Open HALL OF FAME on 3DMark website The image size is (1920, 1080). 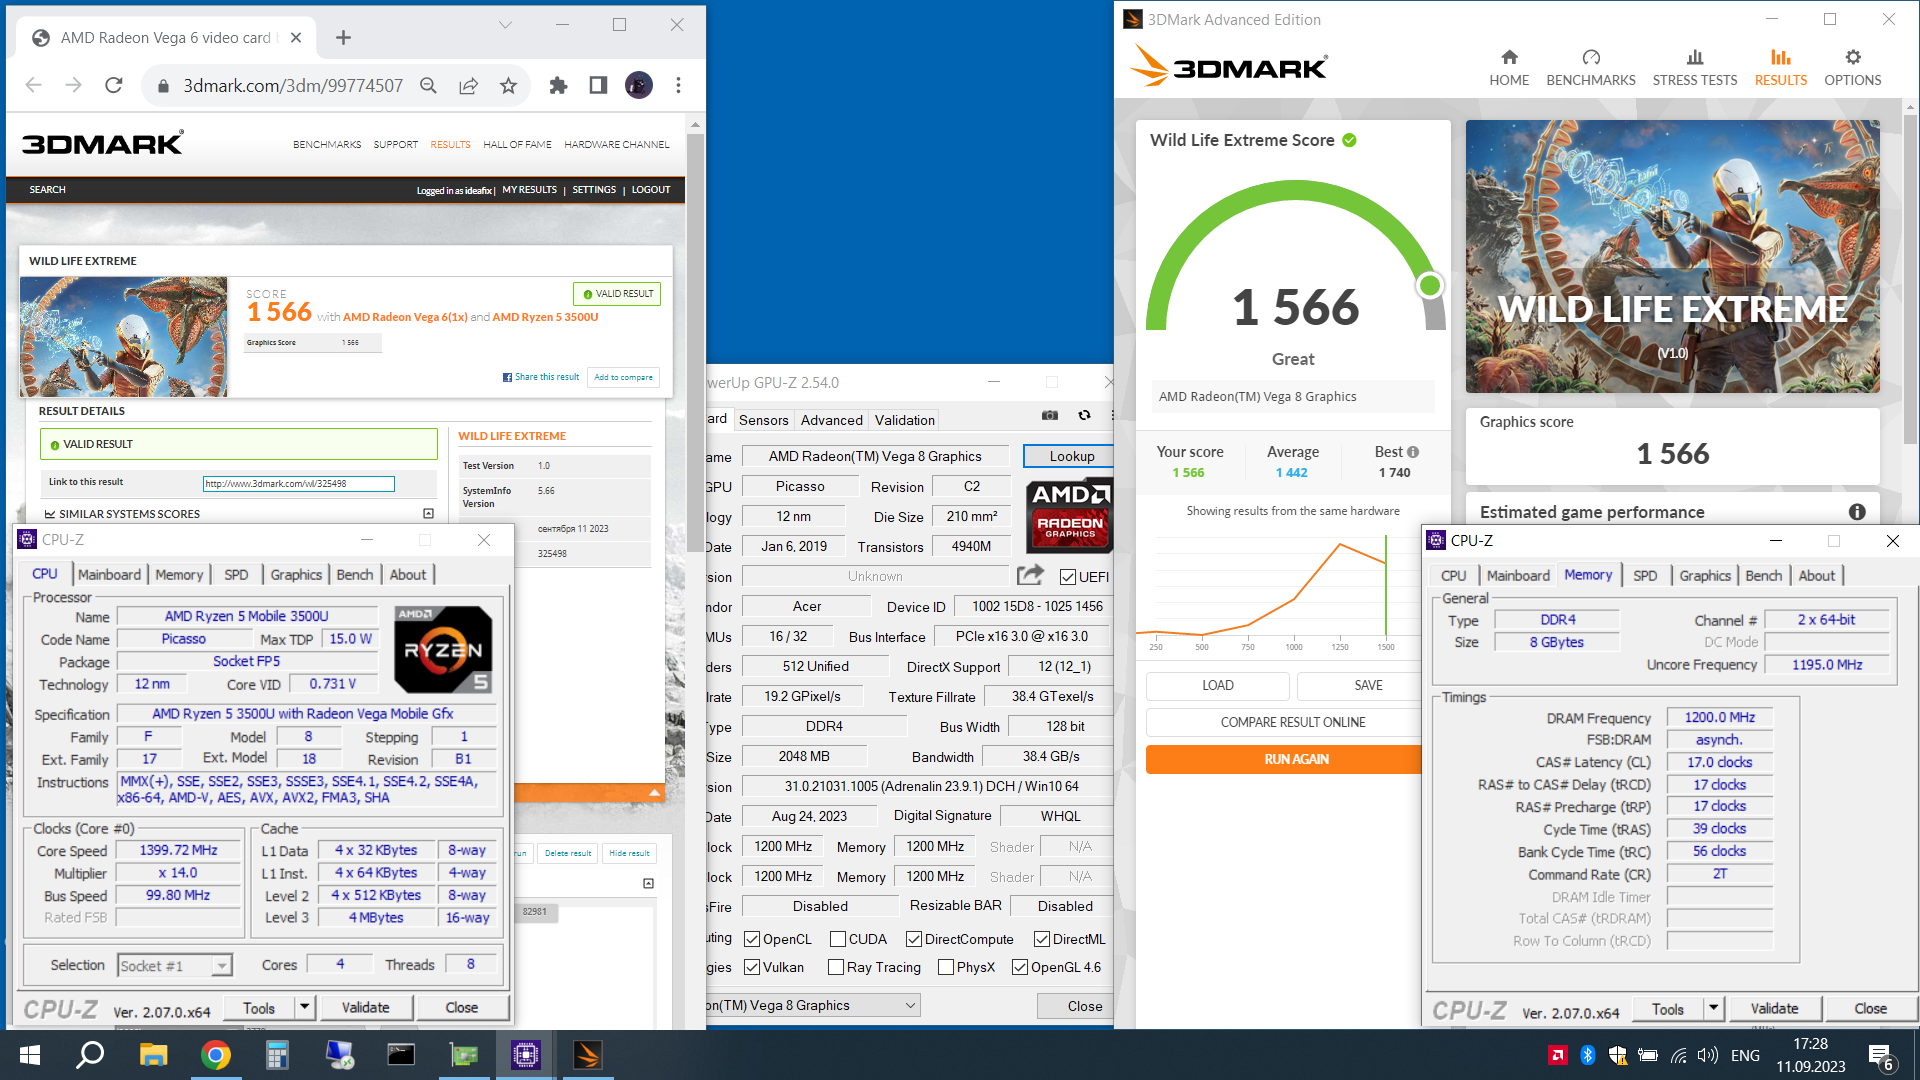pos(517,145)
